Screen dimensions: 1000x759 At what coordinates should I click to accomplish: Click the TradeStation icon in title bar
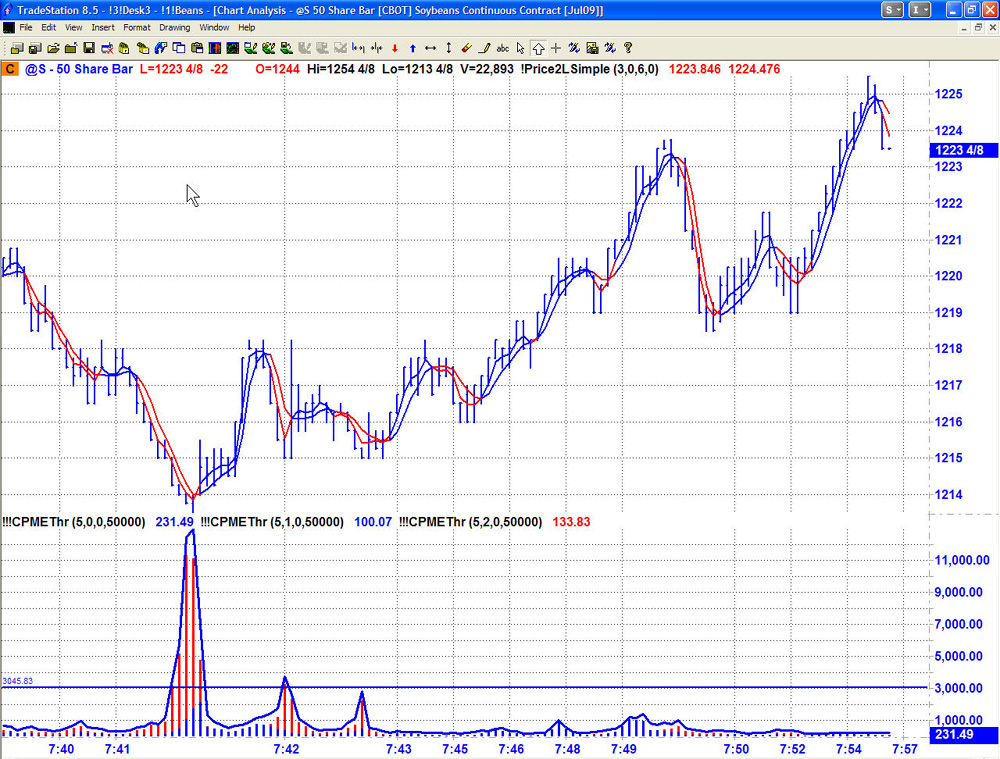[x=8, y=10]
